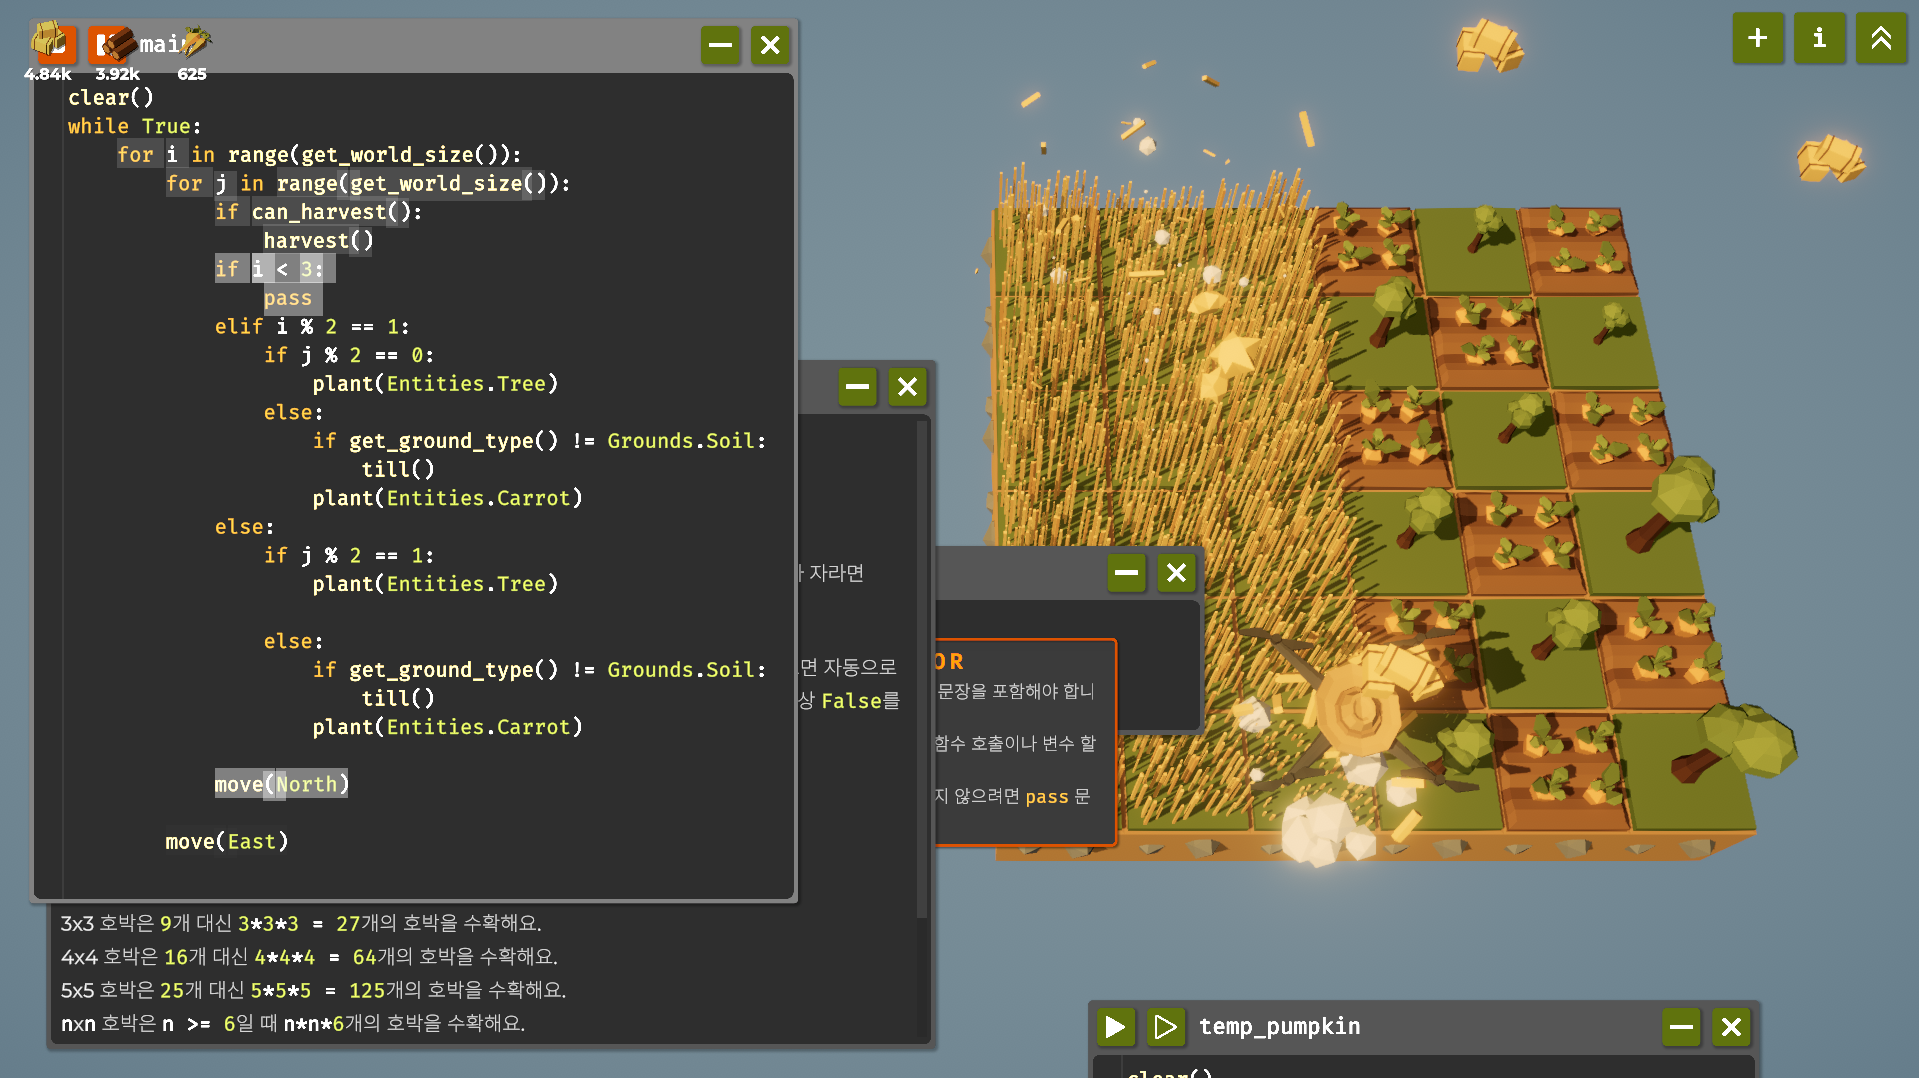Open the info panel button
The width and height of the screenshot is (1919, 1078).
pyautogui.click(x=1819, y=39)
